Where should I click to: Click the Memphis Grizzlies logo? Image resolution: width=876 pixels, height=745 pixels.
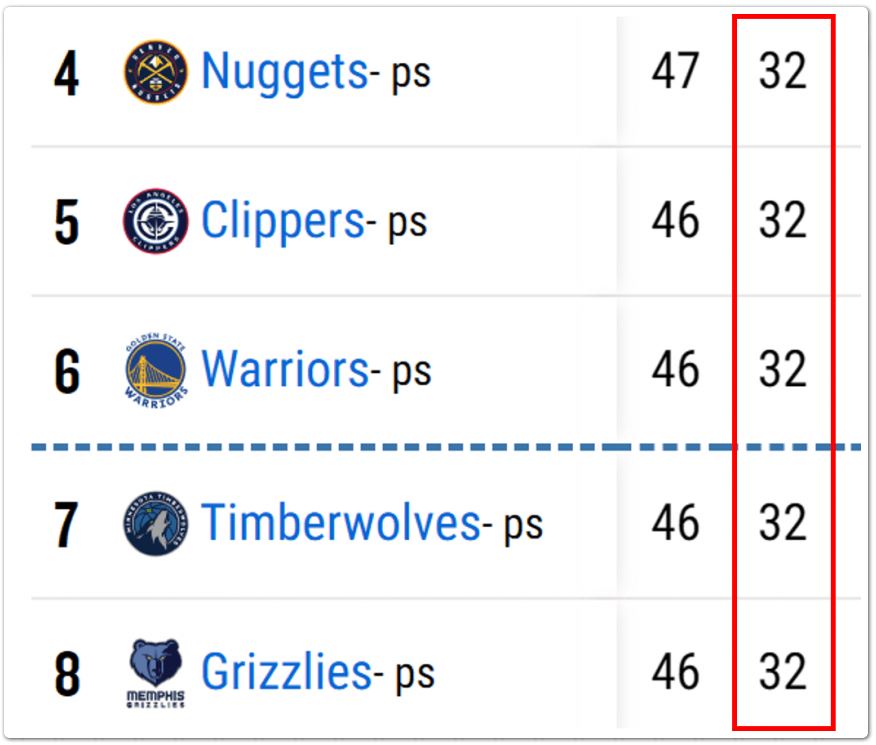155,674
